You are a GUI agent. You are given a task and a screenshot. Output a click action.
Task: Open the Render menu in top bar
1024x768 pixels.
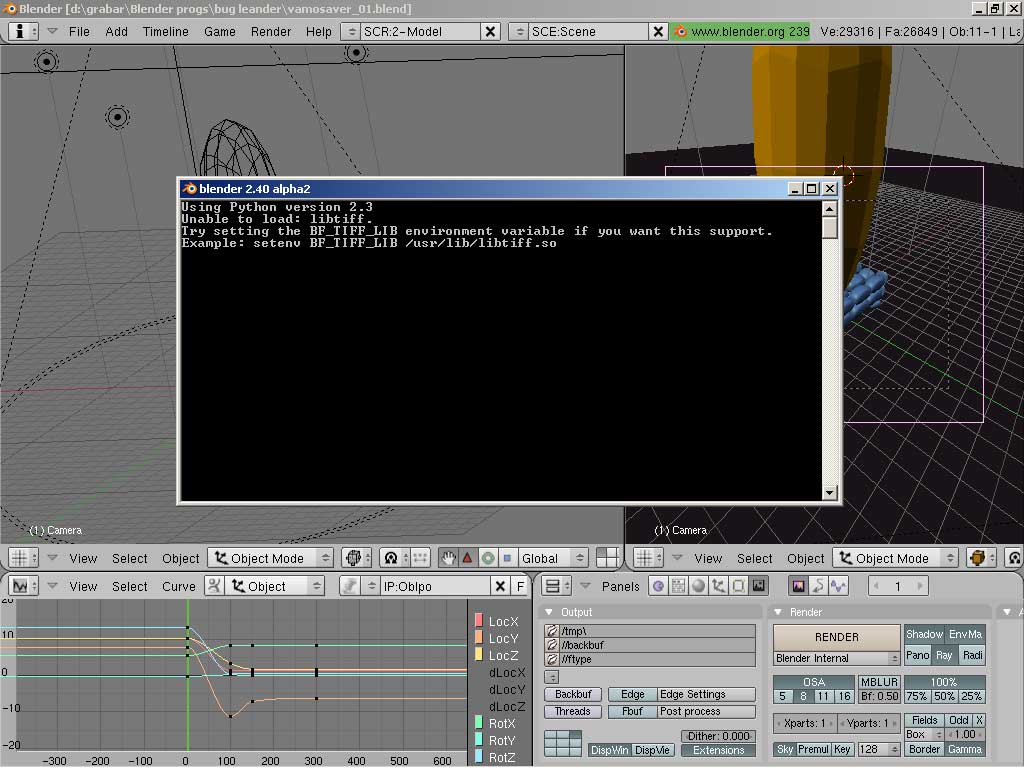[x=270, y=31]
